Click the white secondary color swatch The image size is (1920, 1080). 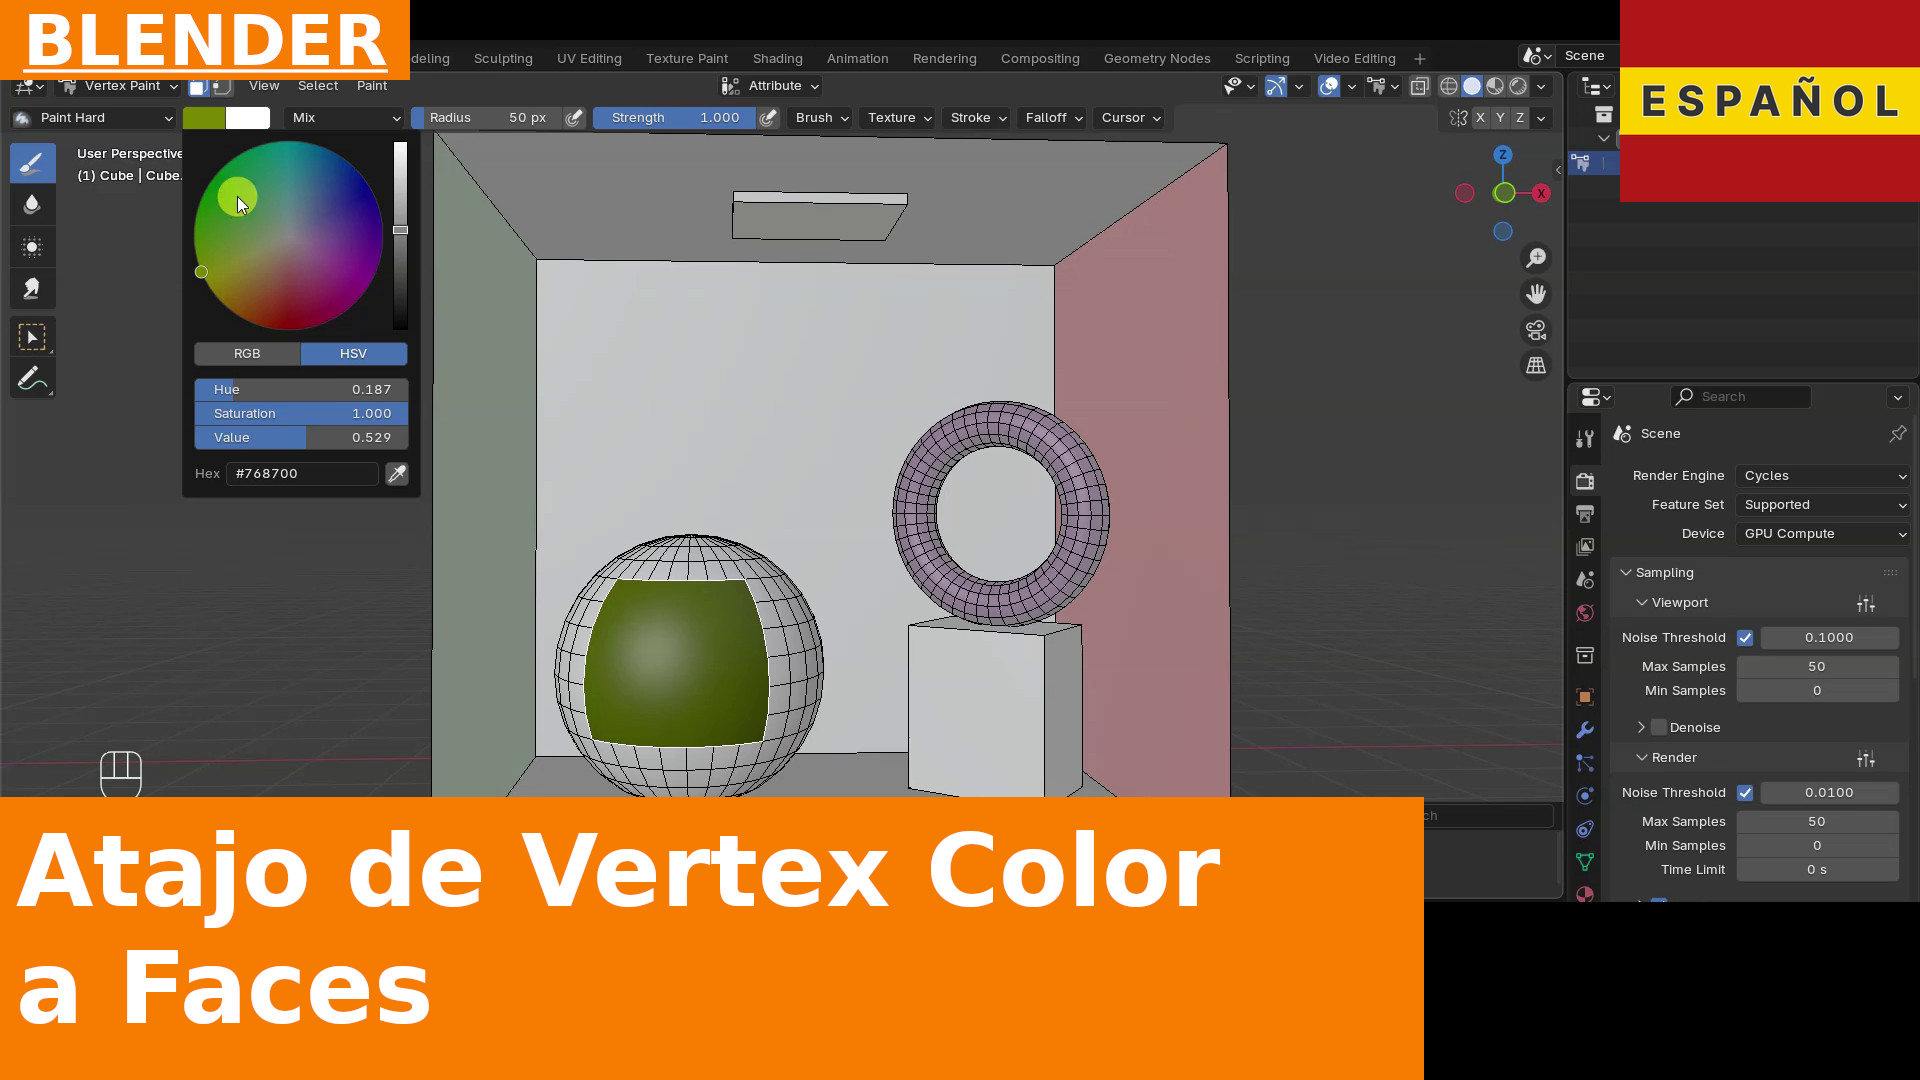pos(248,118)
